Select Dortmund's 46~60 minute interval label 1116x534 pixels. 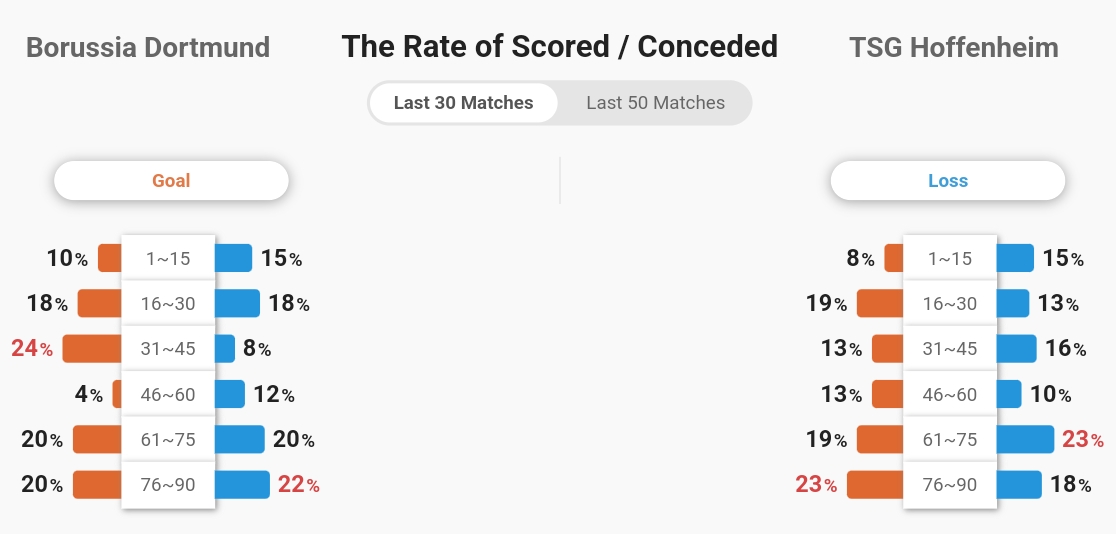coord(168,394)
